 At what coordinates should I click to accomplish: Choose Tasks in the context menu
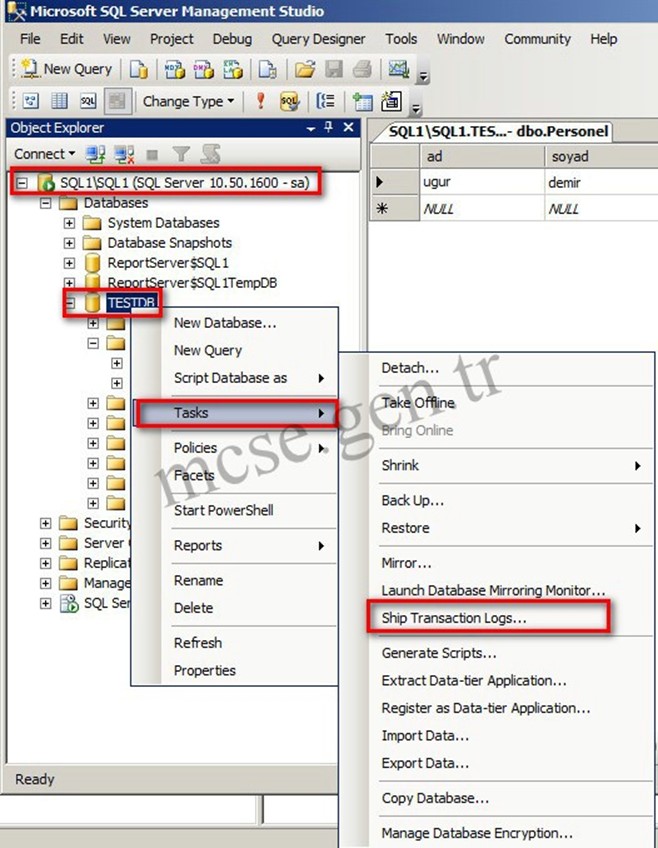235,413
